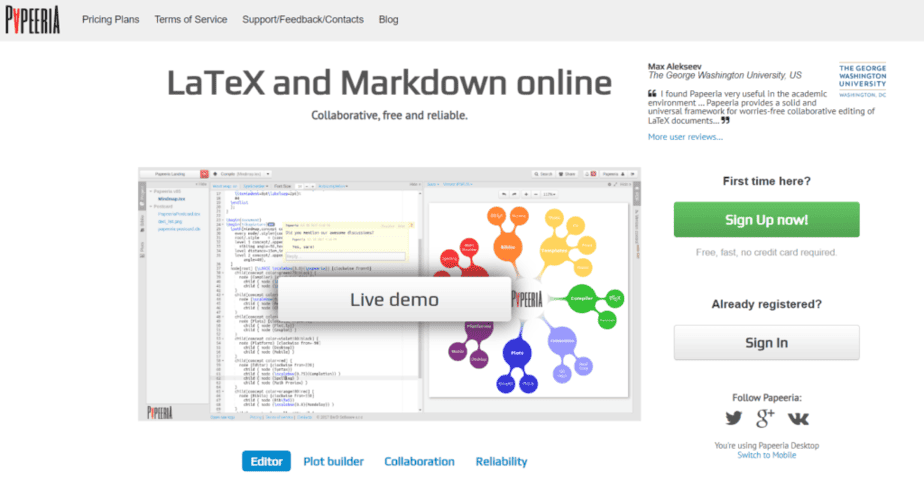Launch the Live demo

tap(394, 299)
